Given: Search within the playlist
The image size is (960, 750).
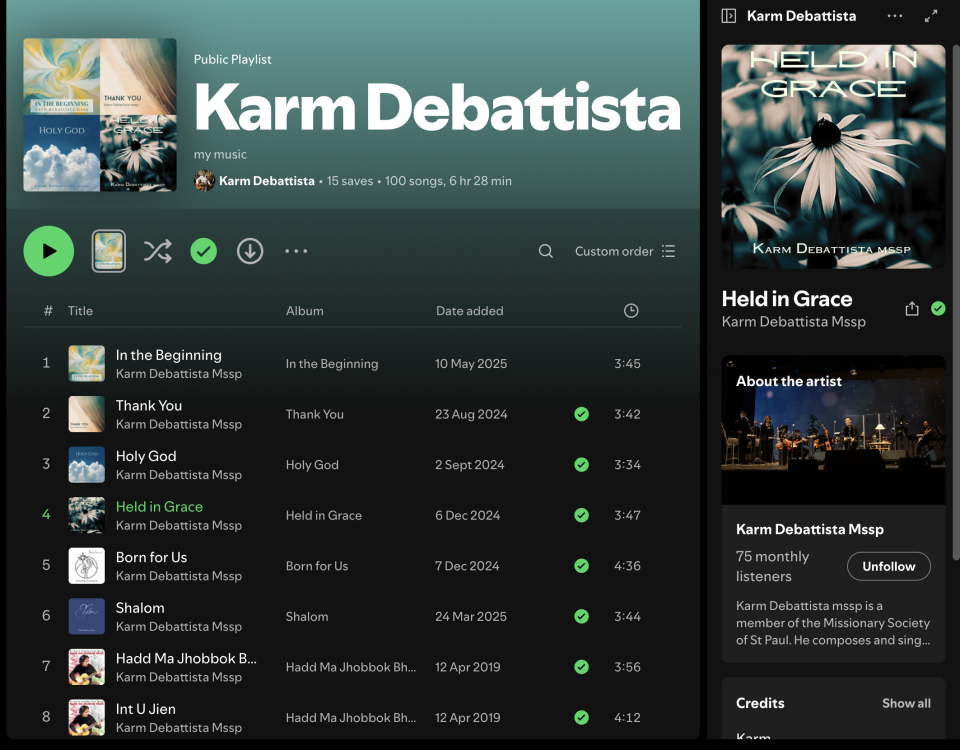Looking at the screenshot, I should pyautogui.click(x=546, y=251).
